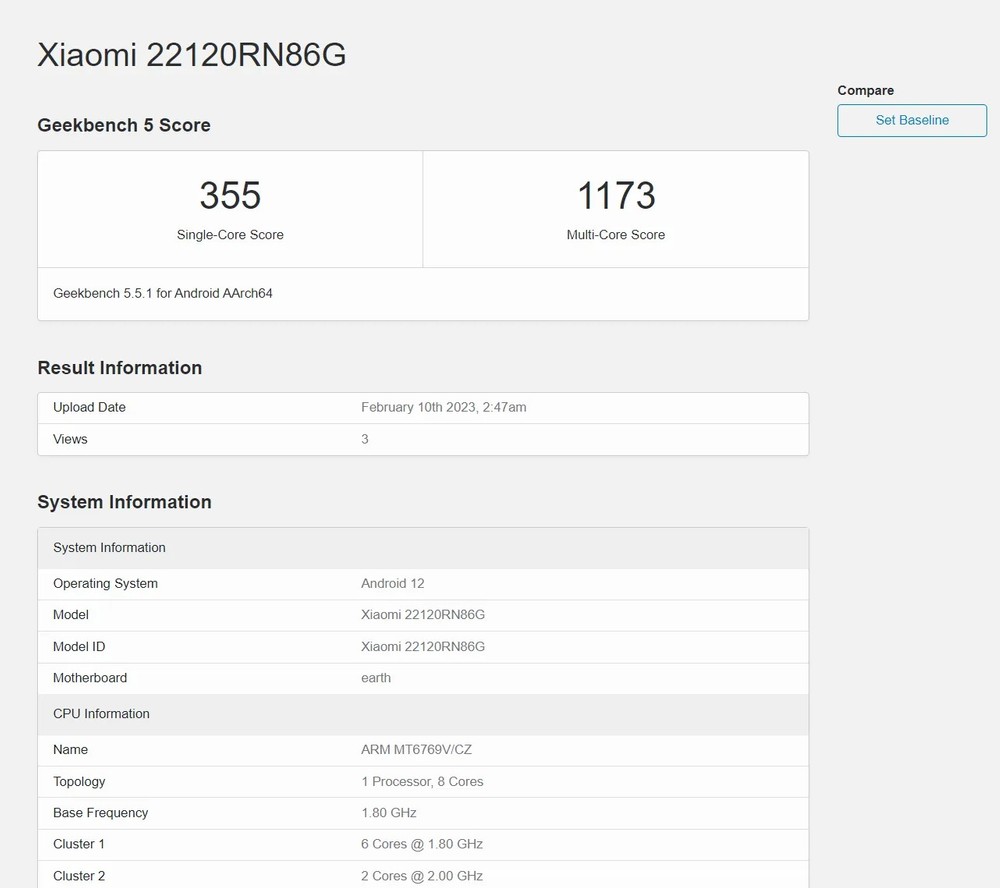Screen dimensions: 1000x888
Task: Click the Geekbench 5 Score heading
Action: tap(124, 125)
